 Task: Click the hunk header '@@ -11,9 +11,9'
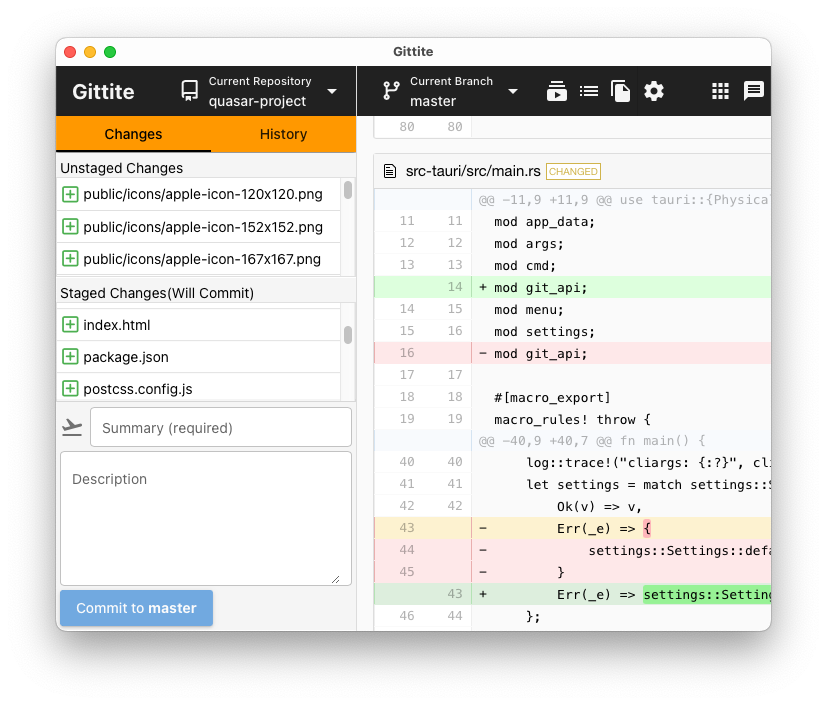pyautogui.click(x=572, y=199)
